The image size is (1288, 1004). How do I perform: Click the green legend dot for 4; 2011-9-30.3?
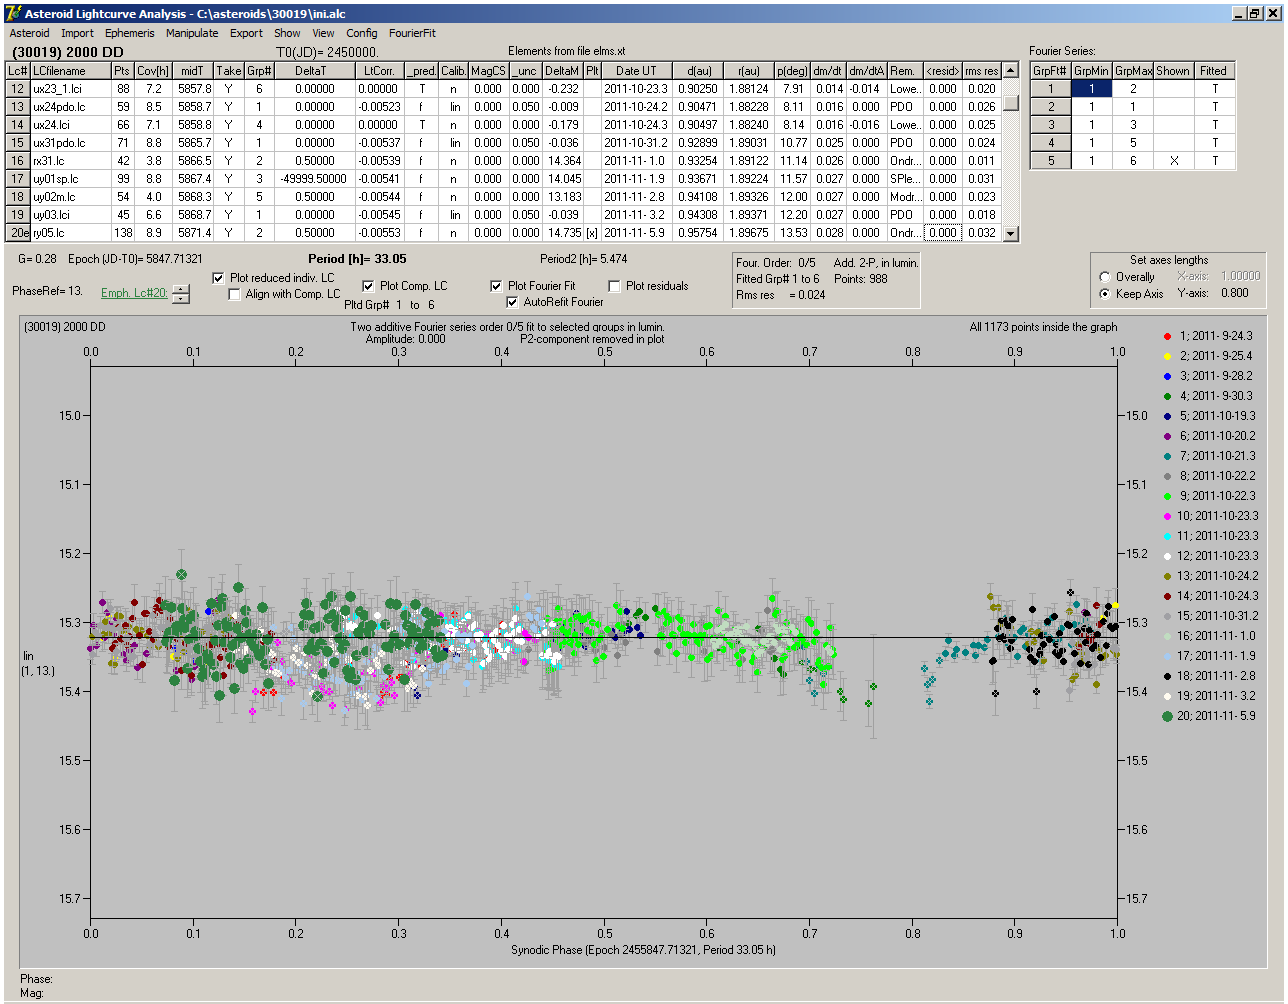point(1167,396)
